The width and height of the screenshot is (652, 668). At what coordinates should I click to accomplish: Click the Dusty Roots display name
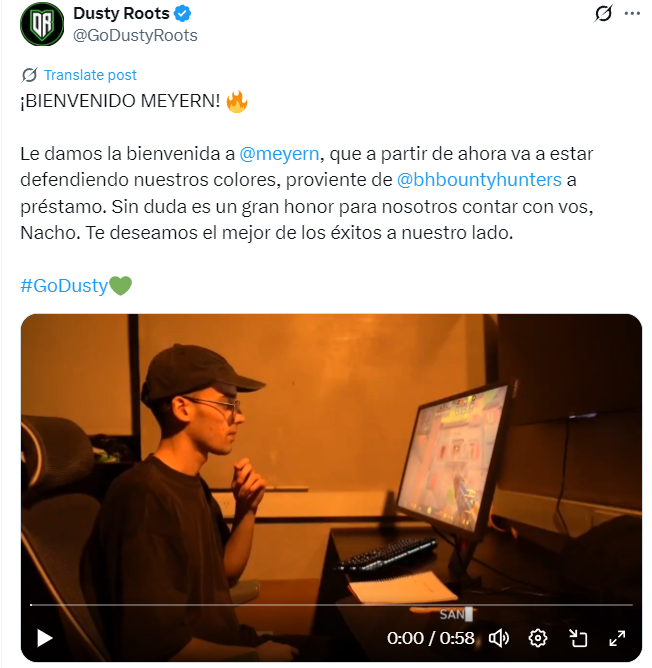point(121,14)
